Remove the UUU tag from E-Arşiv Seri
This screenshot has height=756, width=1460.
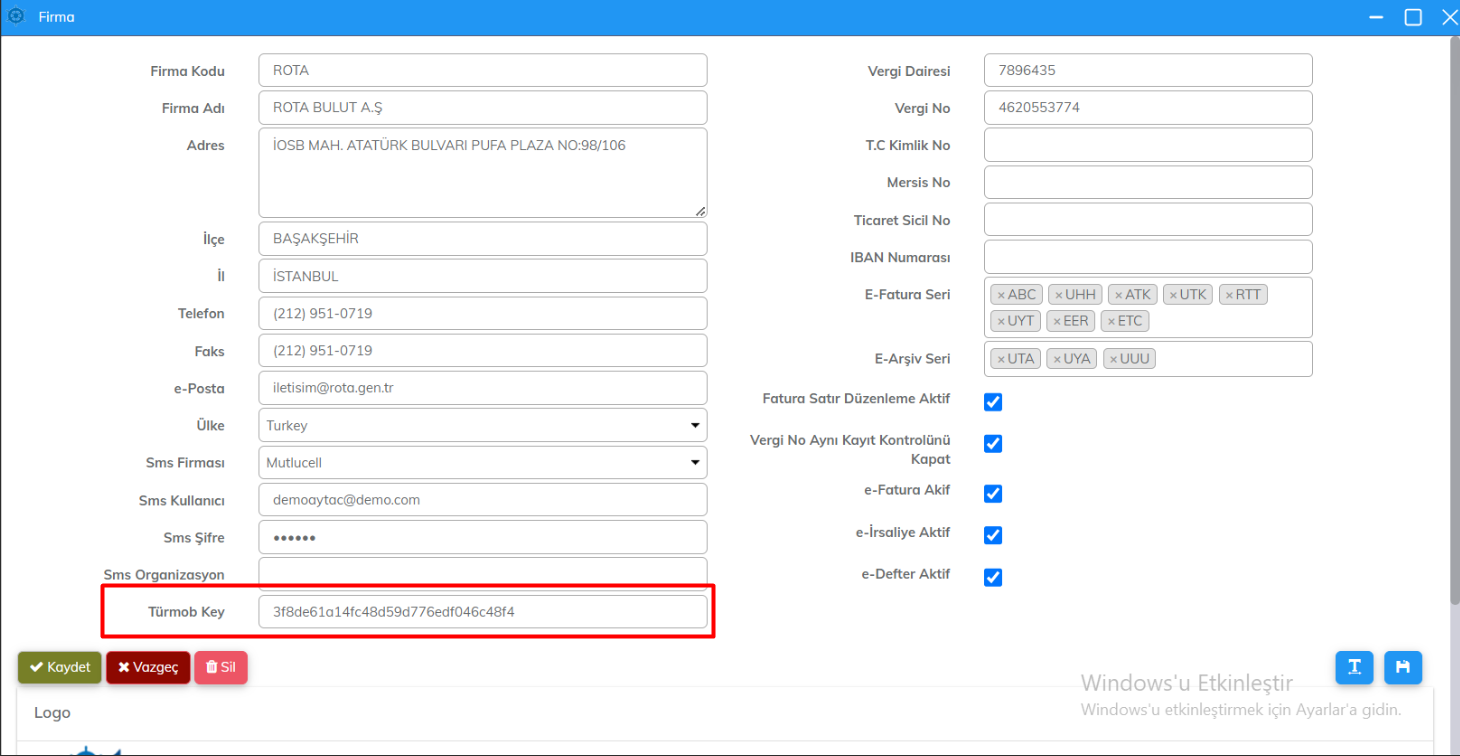pos(1113,359)
